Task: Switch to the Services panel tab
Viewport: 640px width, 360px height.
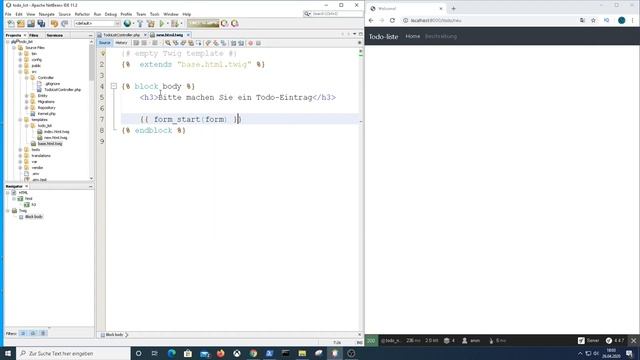Action: click(x=55, y=36)
